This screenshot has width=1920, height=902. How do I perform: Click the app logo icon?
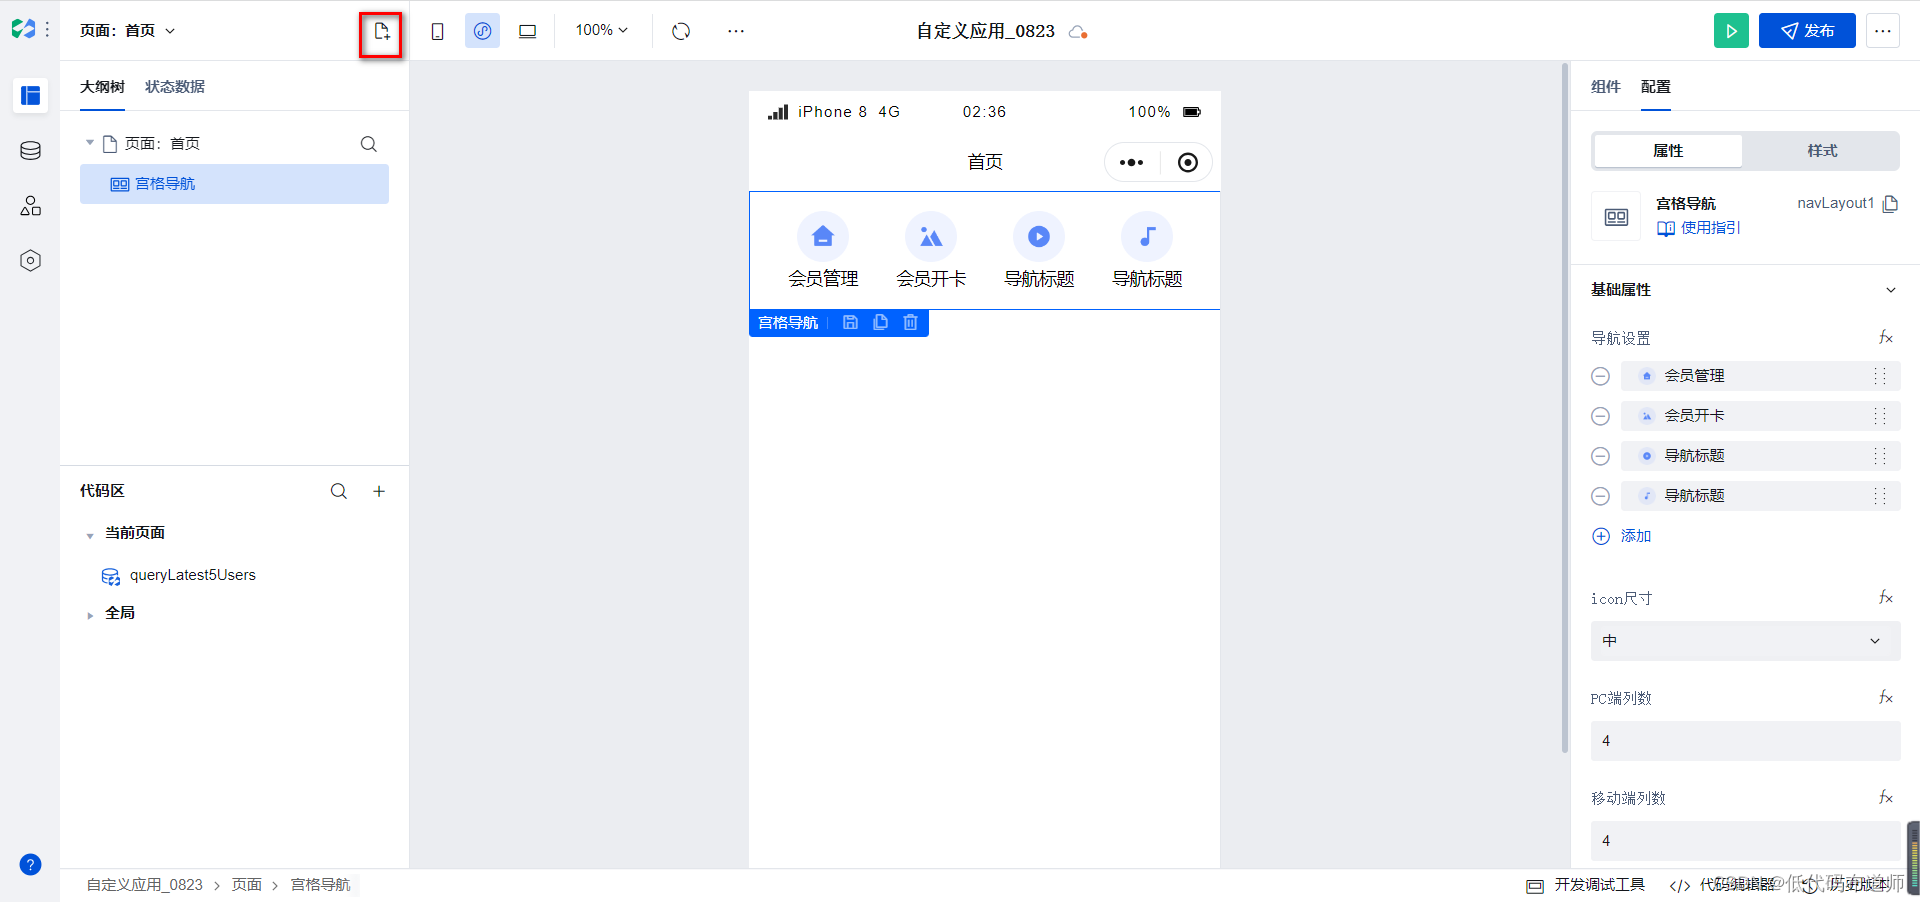coord(24,29)
